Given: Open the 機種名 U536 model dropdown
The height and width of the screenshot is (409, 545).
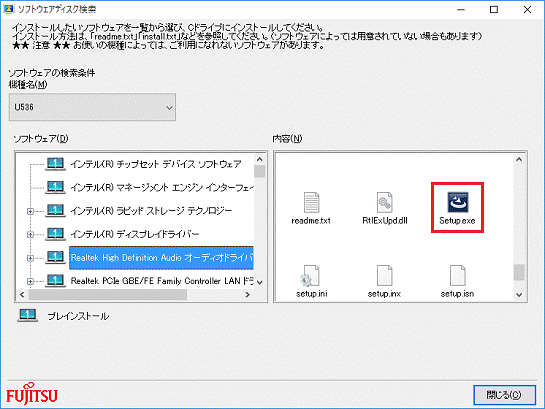Looking at the screenshot, I should tap(92, 107).
